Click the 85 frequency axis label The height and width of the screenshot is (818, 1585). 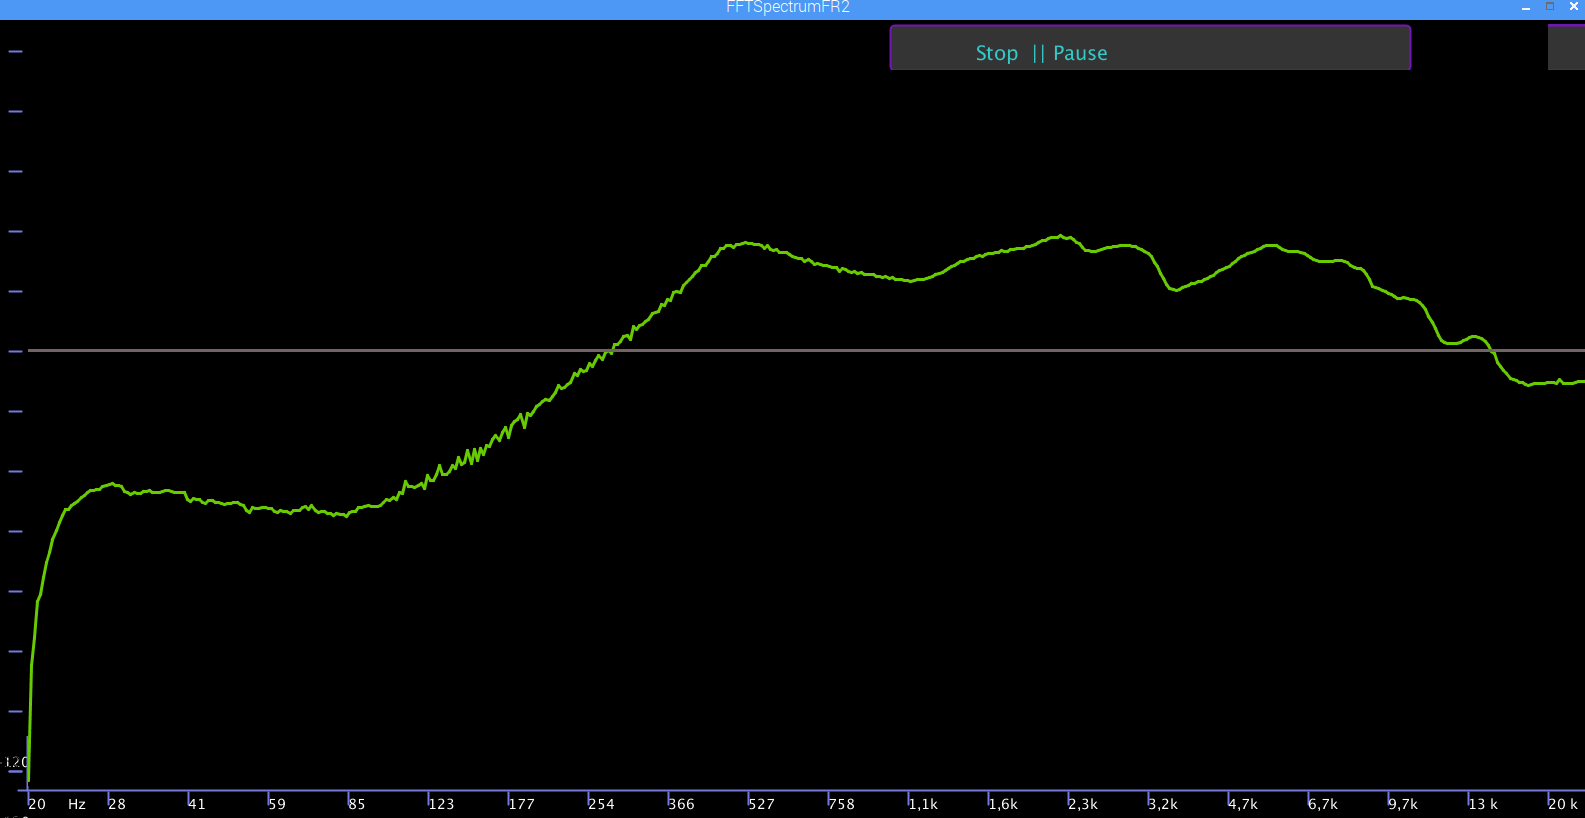357,804
